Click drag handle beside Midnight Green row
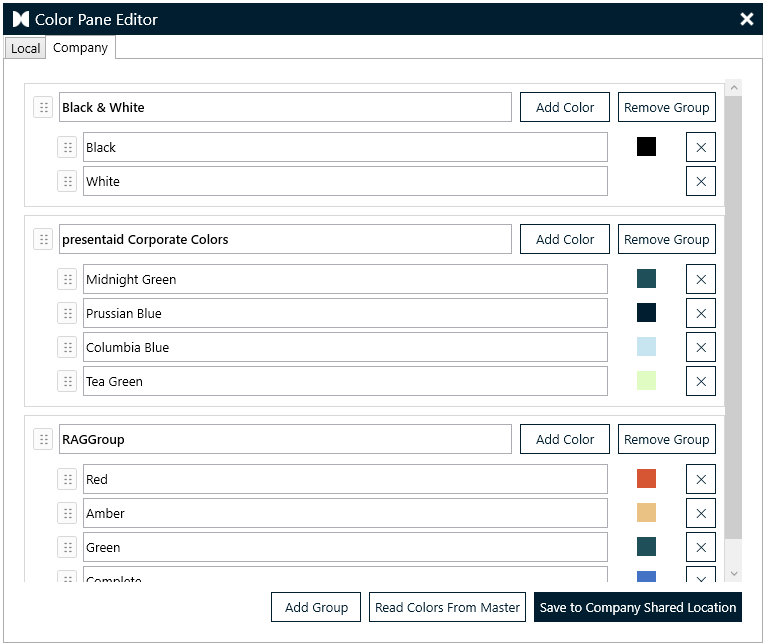 point(67,279)
